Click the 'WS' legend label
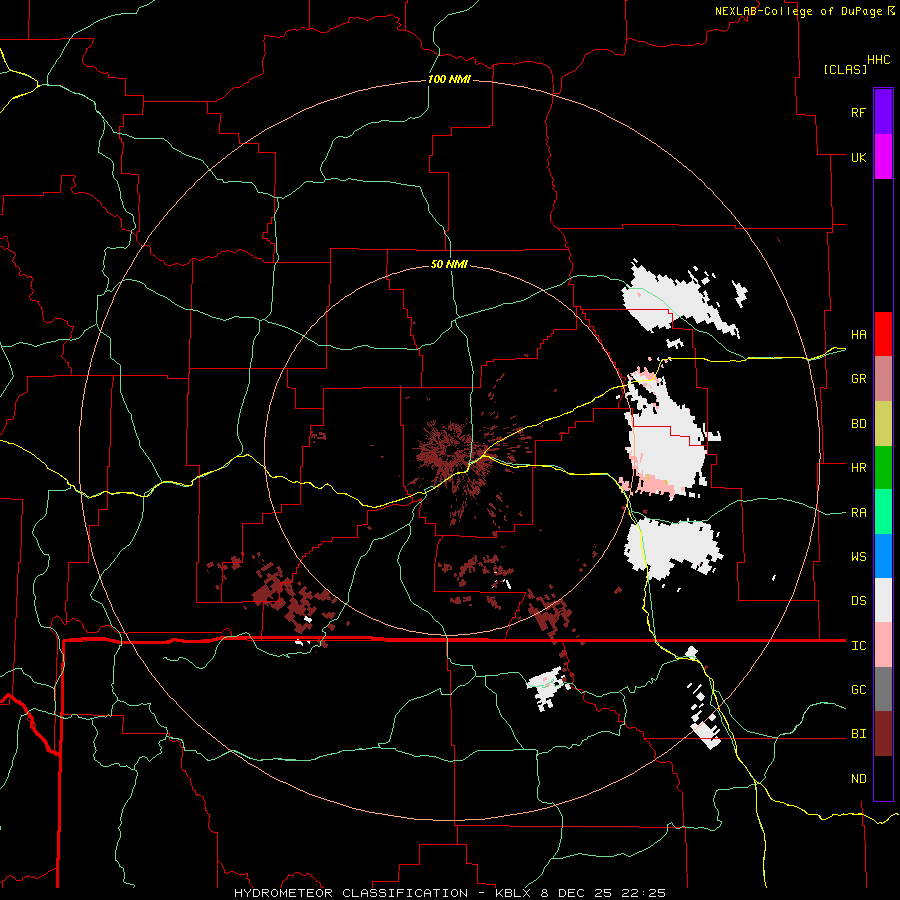The image size is (900, 900). tap(858, 557)
